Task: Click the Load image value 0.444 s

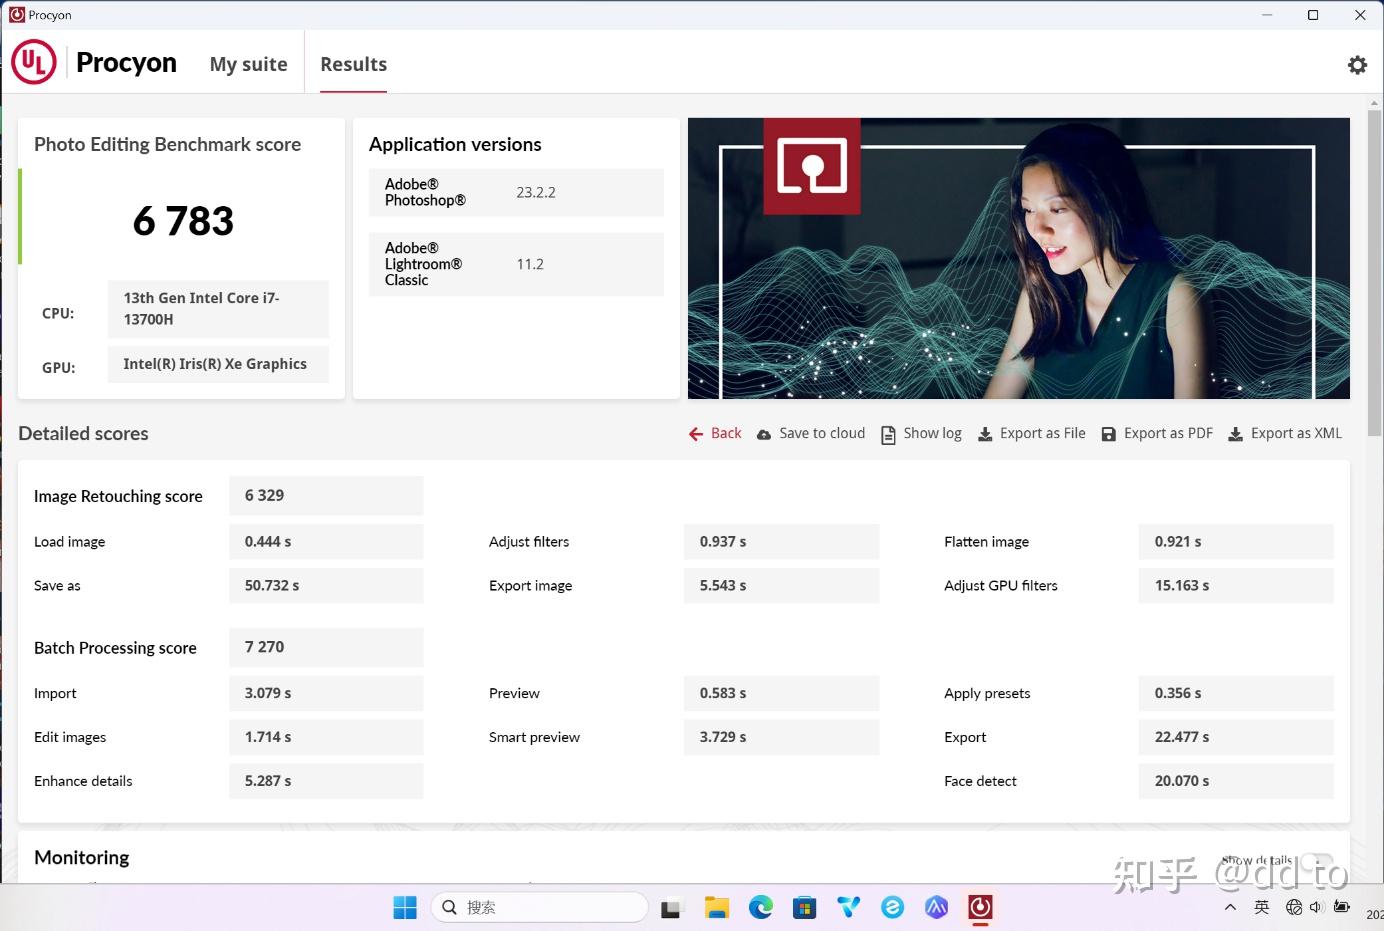Action: point(326,541)
